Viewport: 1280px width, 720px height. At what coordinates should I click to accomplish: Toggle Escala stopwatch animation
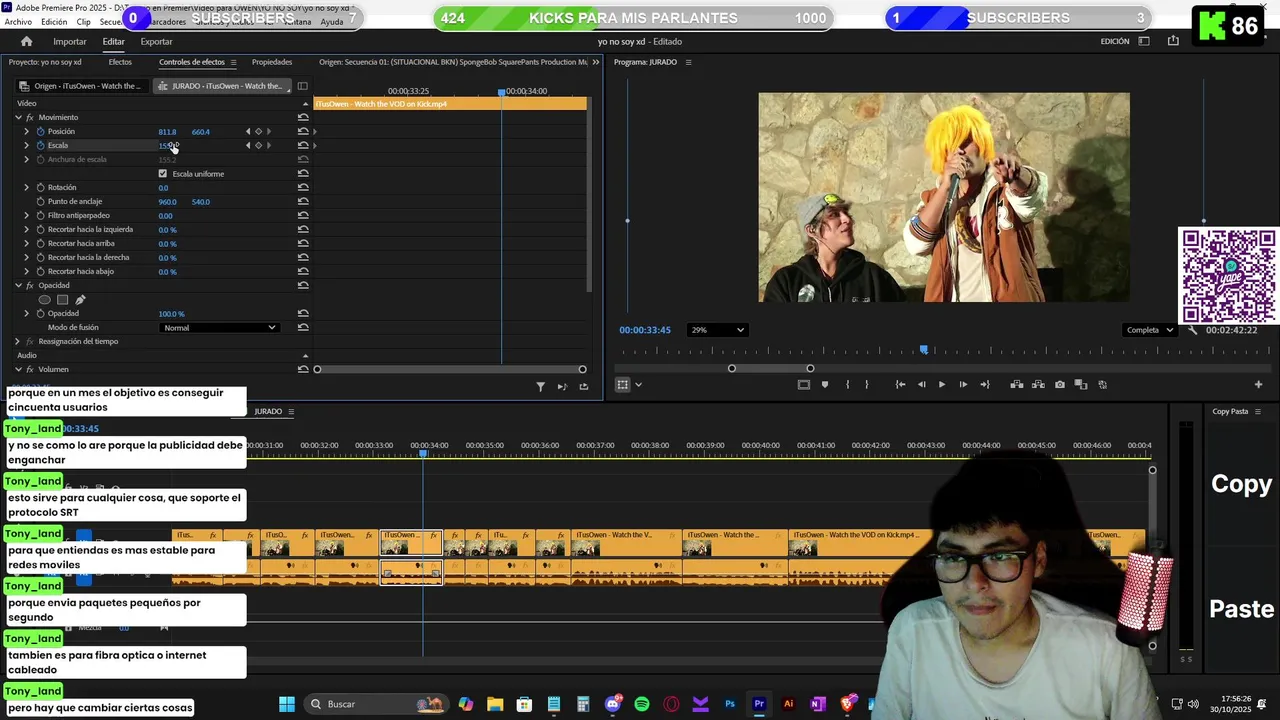click(41, 145)
